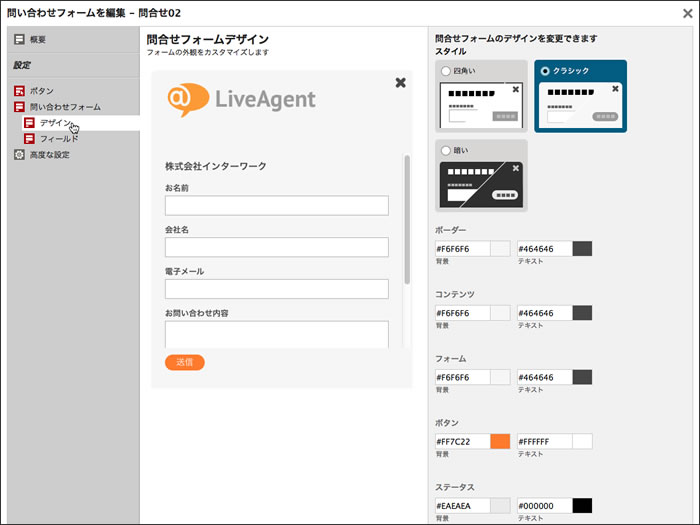Image resolution: width=700 pixels, height=525 pixels.
Task: Click the 問い合わせフォーム red icon
Action: (19, 107)
